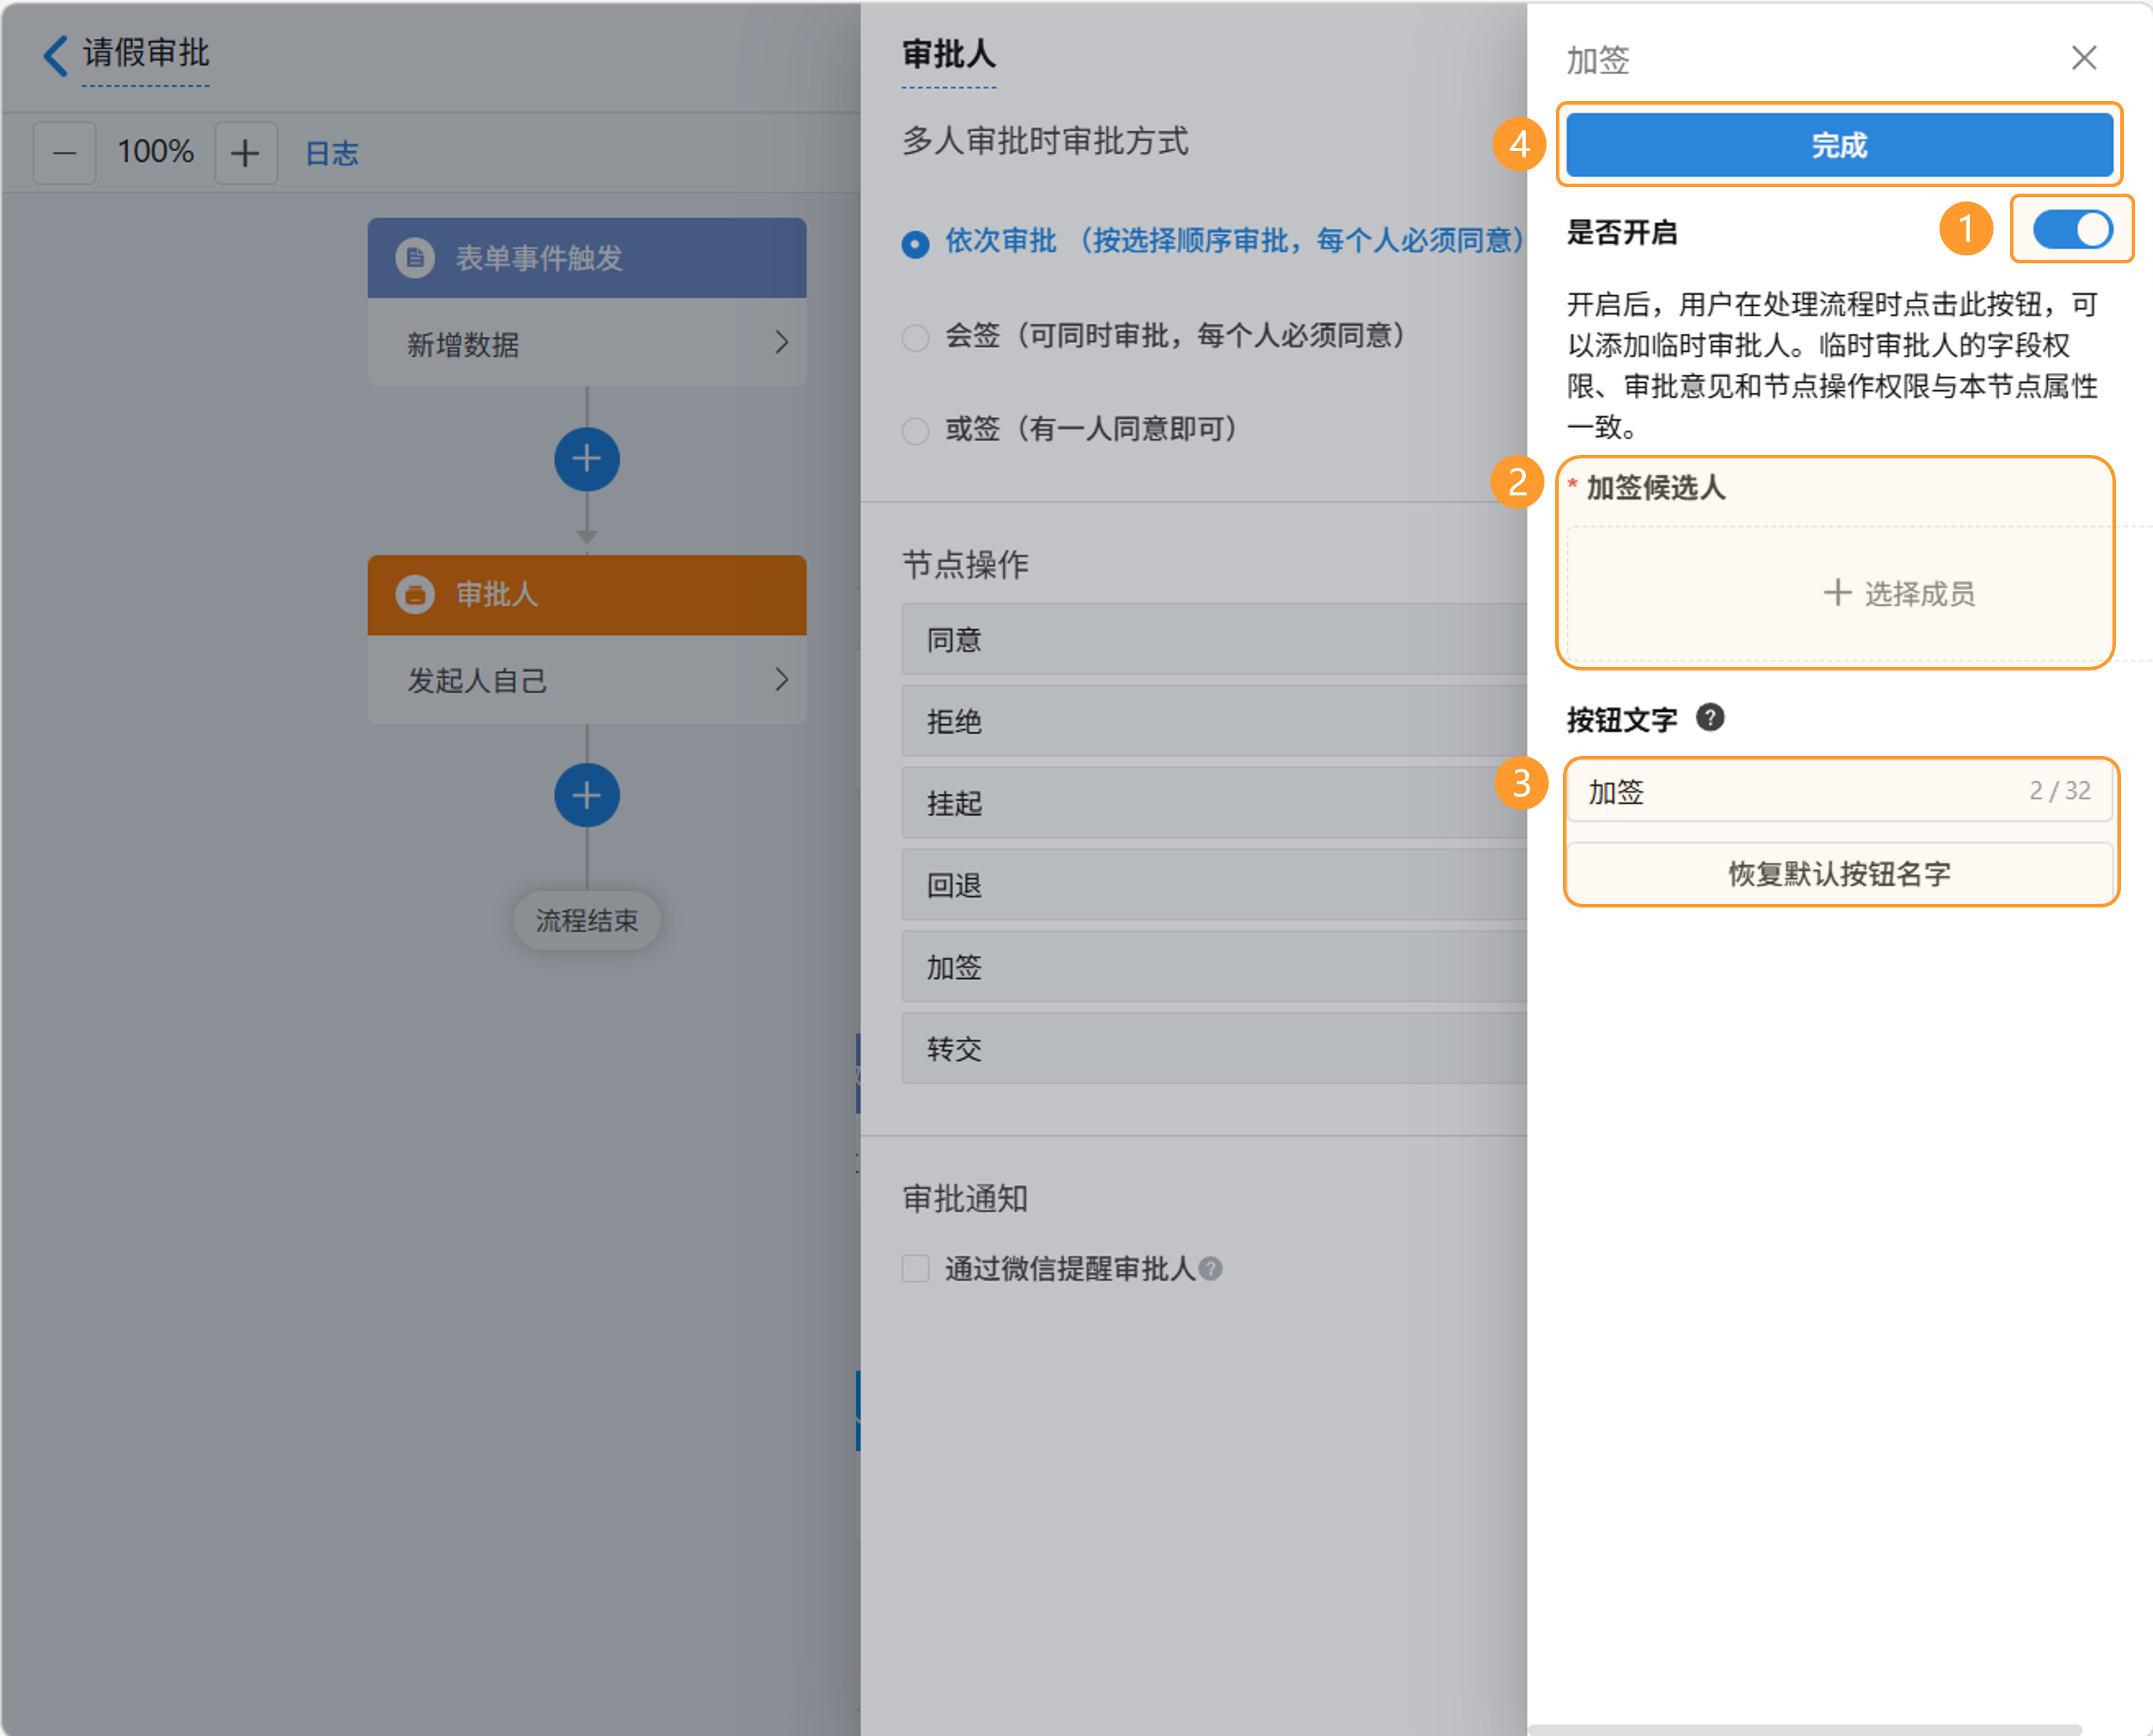
Task: Click the help icon beside 按钮文字
Action: [x=1710, y=718]
